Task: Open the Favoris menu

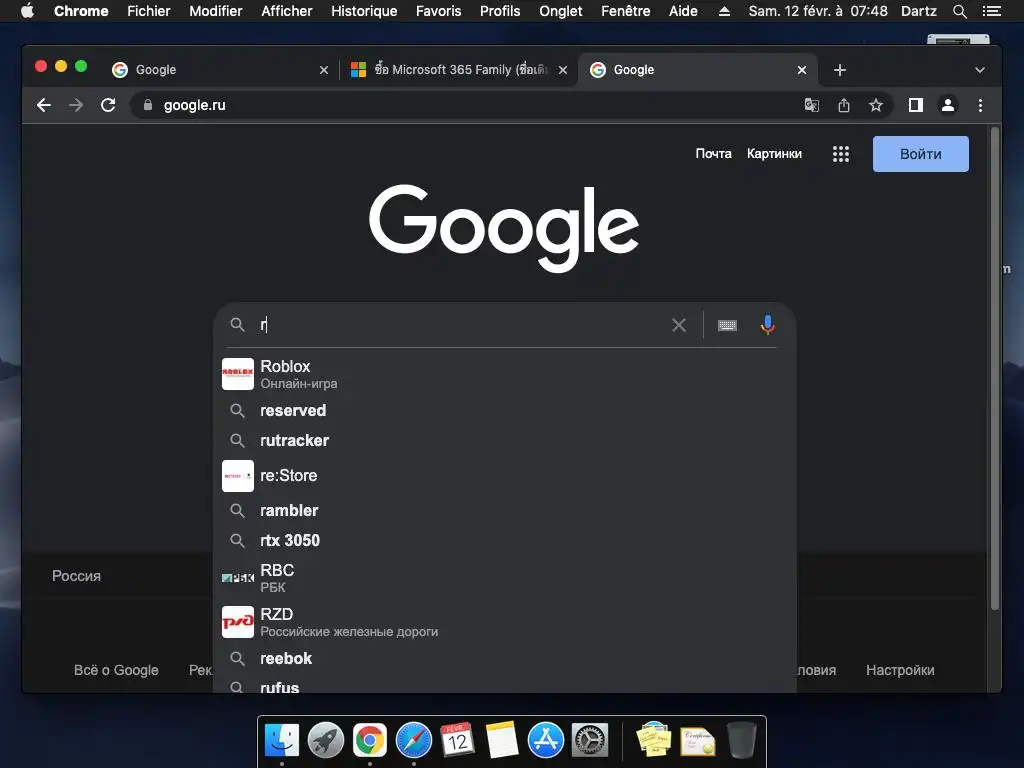Action: tap(438, 11)
